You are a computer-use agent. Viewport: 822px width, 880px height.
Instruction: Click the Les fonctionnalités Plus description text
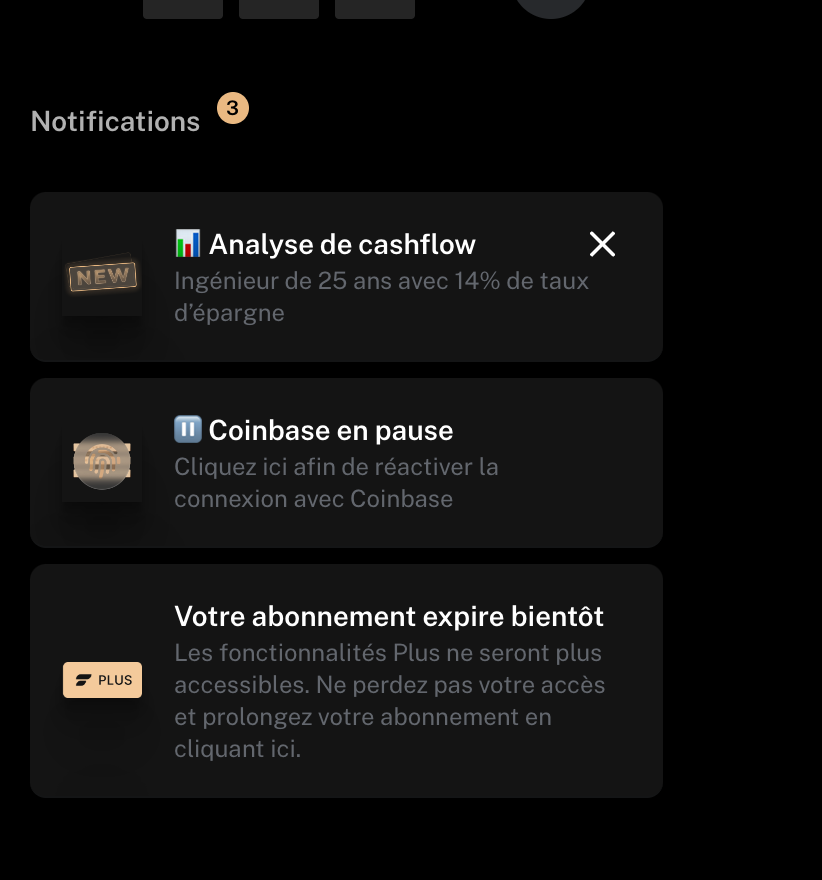(x=390, y=700)
